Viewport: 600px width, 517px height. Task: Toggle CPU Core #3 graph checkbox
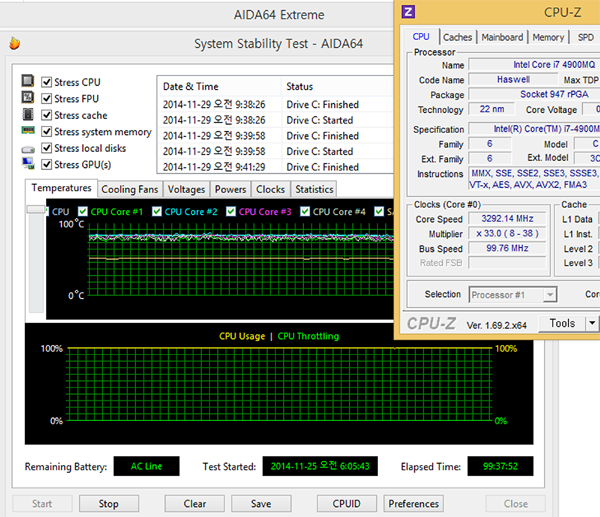click(231, 212)
